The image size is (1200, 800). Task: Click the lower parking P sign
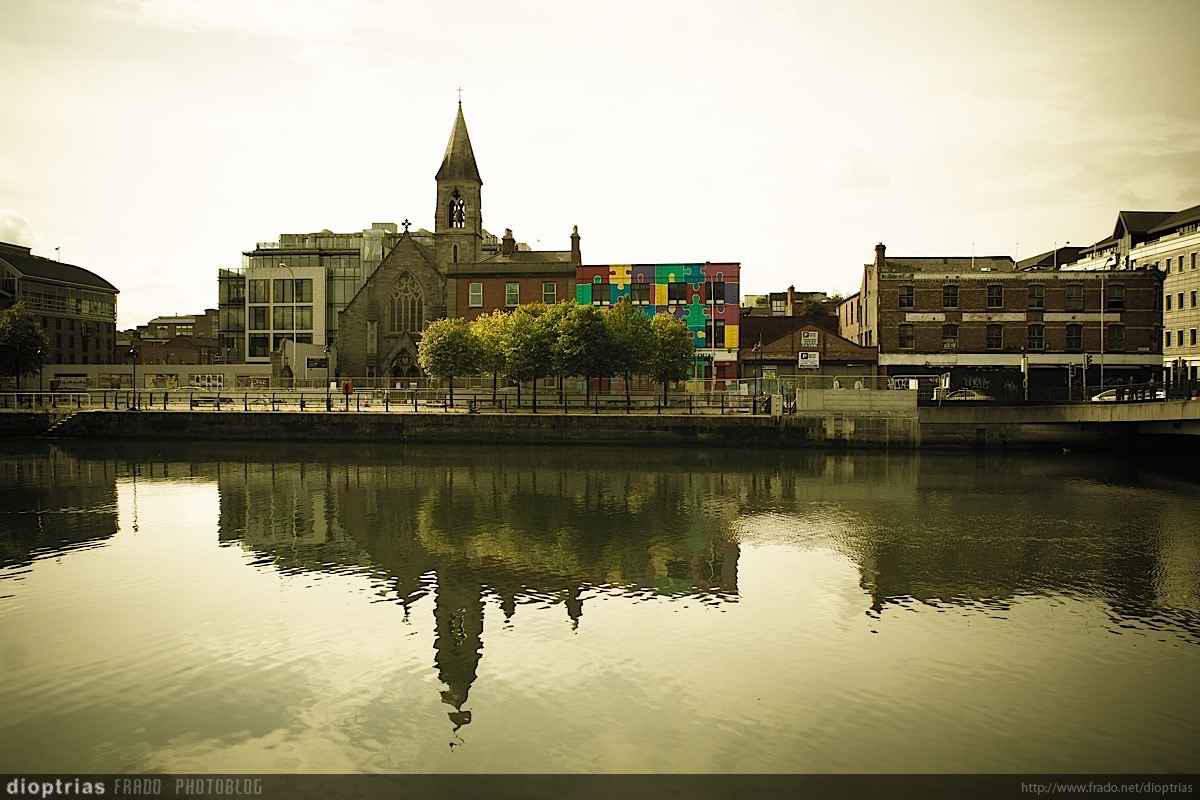click(808, 359)
